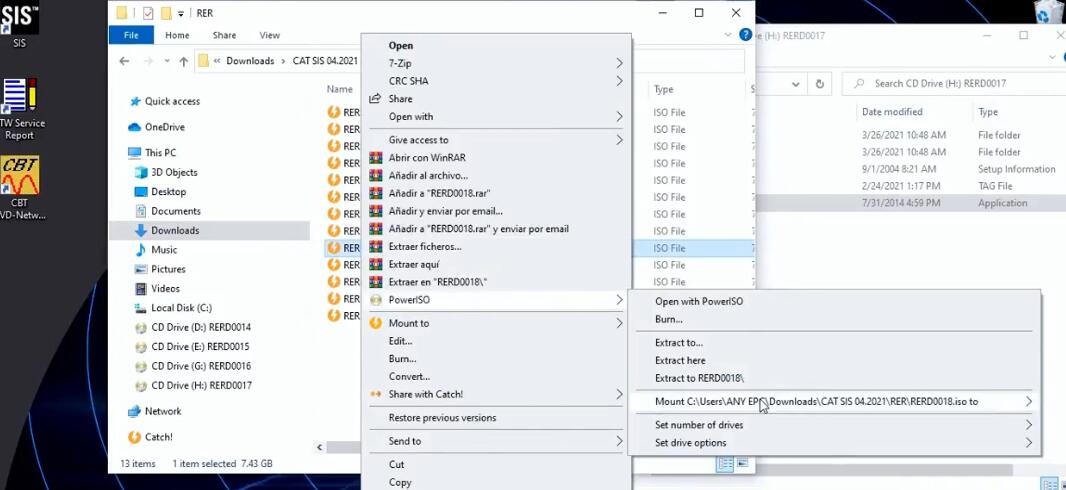Select Downloads in navigation pane
This screenshot has width=1066, height=490.
coord(174,230)
